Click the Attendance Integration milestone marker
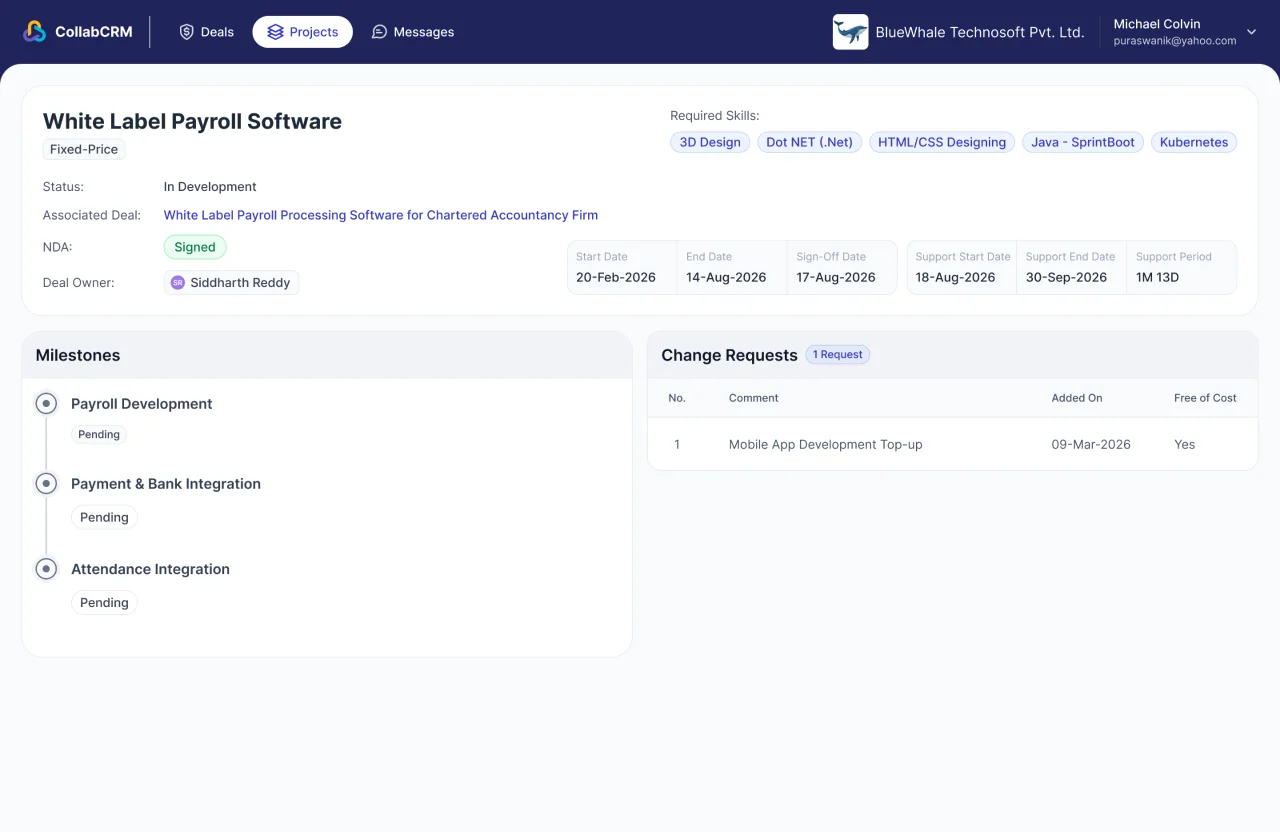Image resolution: width=1280 pixels, height=832 pixels. pyautogui.click(x=46, y=569)
